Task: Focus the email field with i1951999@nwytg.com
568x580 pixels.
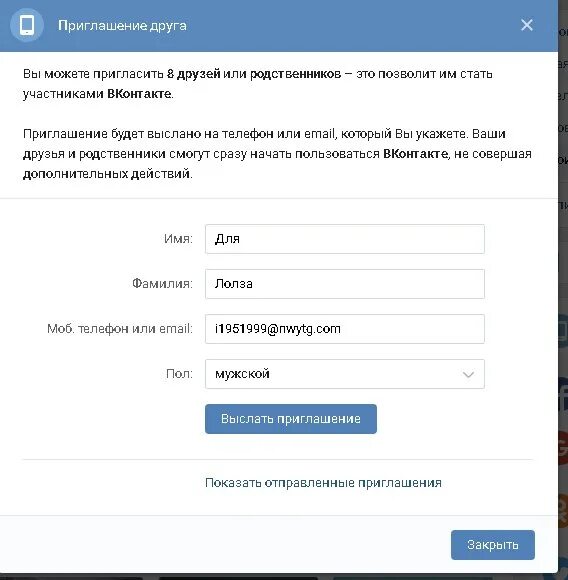Action: pos(345,329)
